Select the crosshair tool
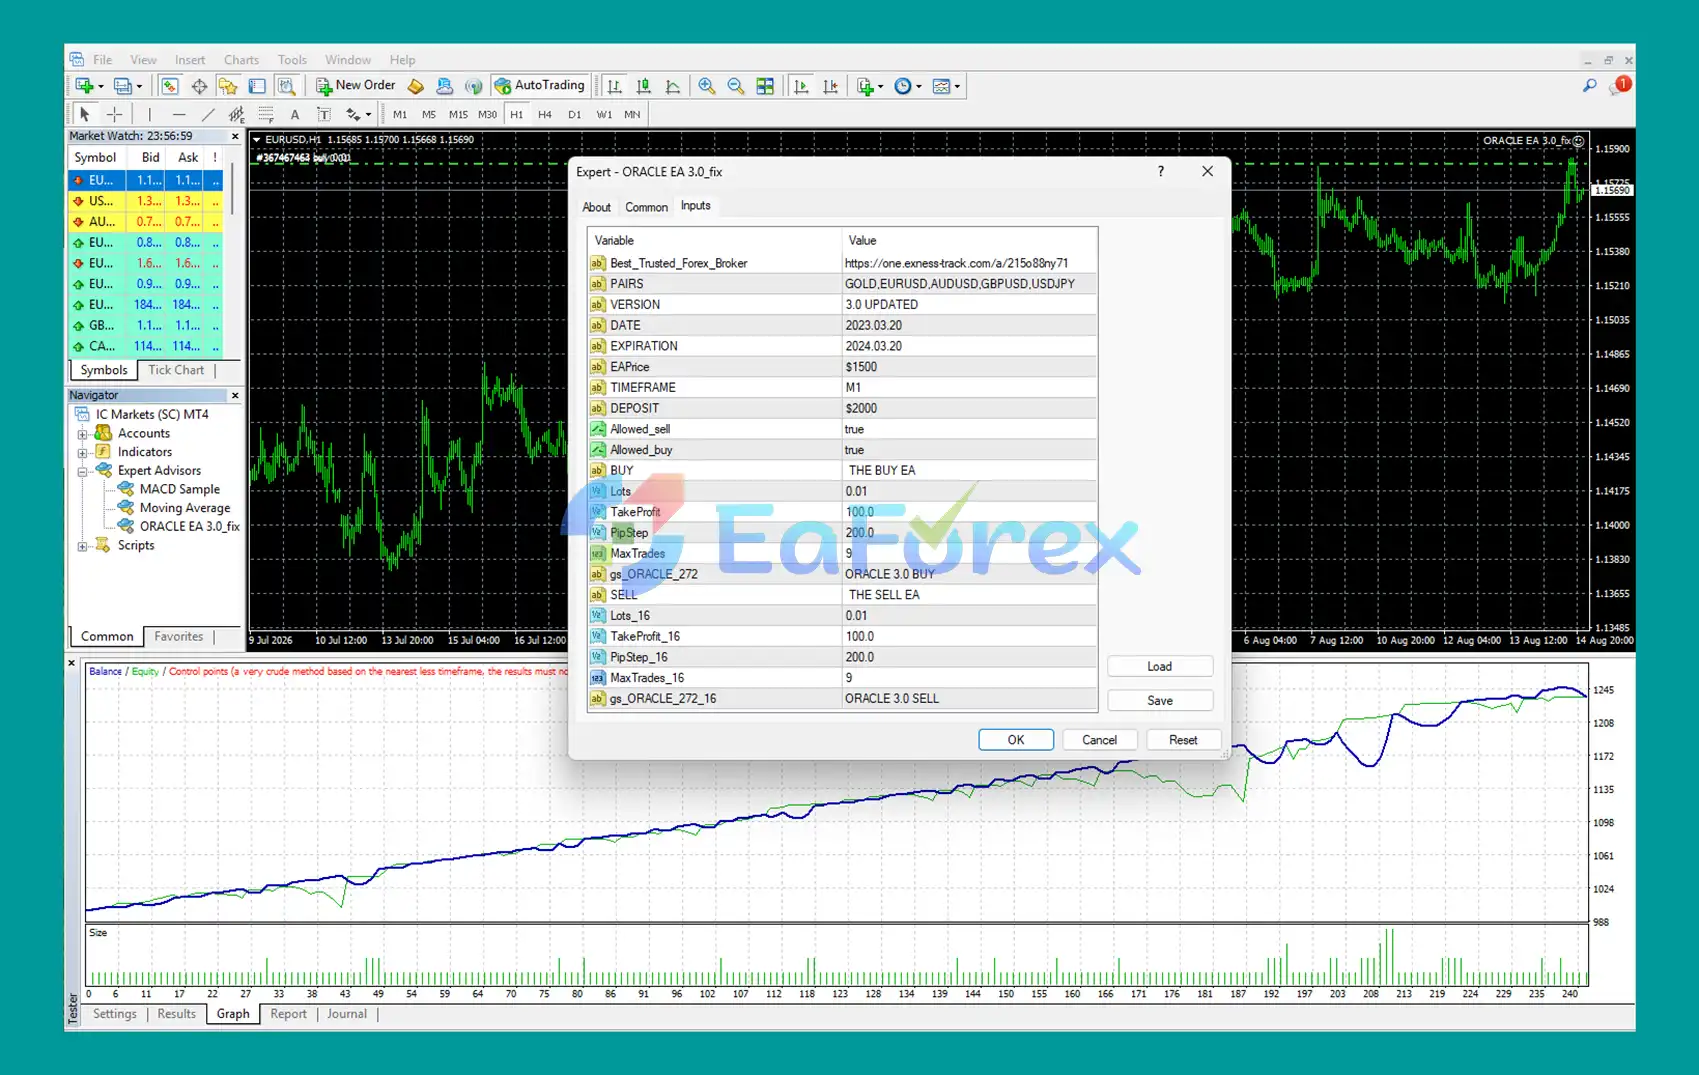1699x1075 pixels. (115, 114)
